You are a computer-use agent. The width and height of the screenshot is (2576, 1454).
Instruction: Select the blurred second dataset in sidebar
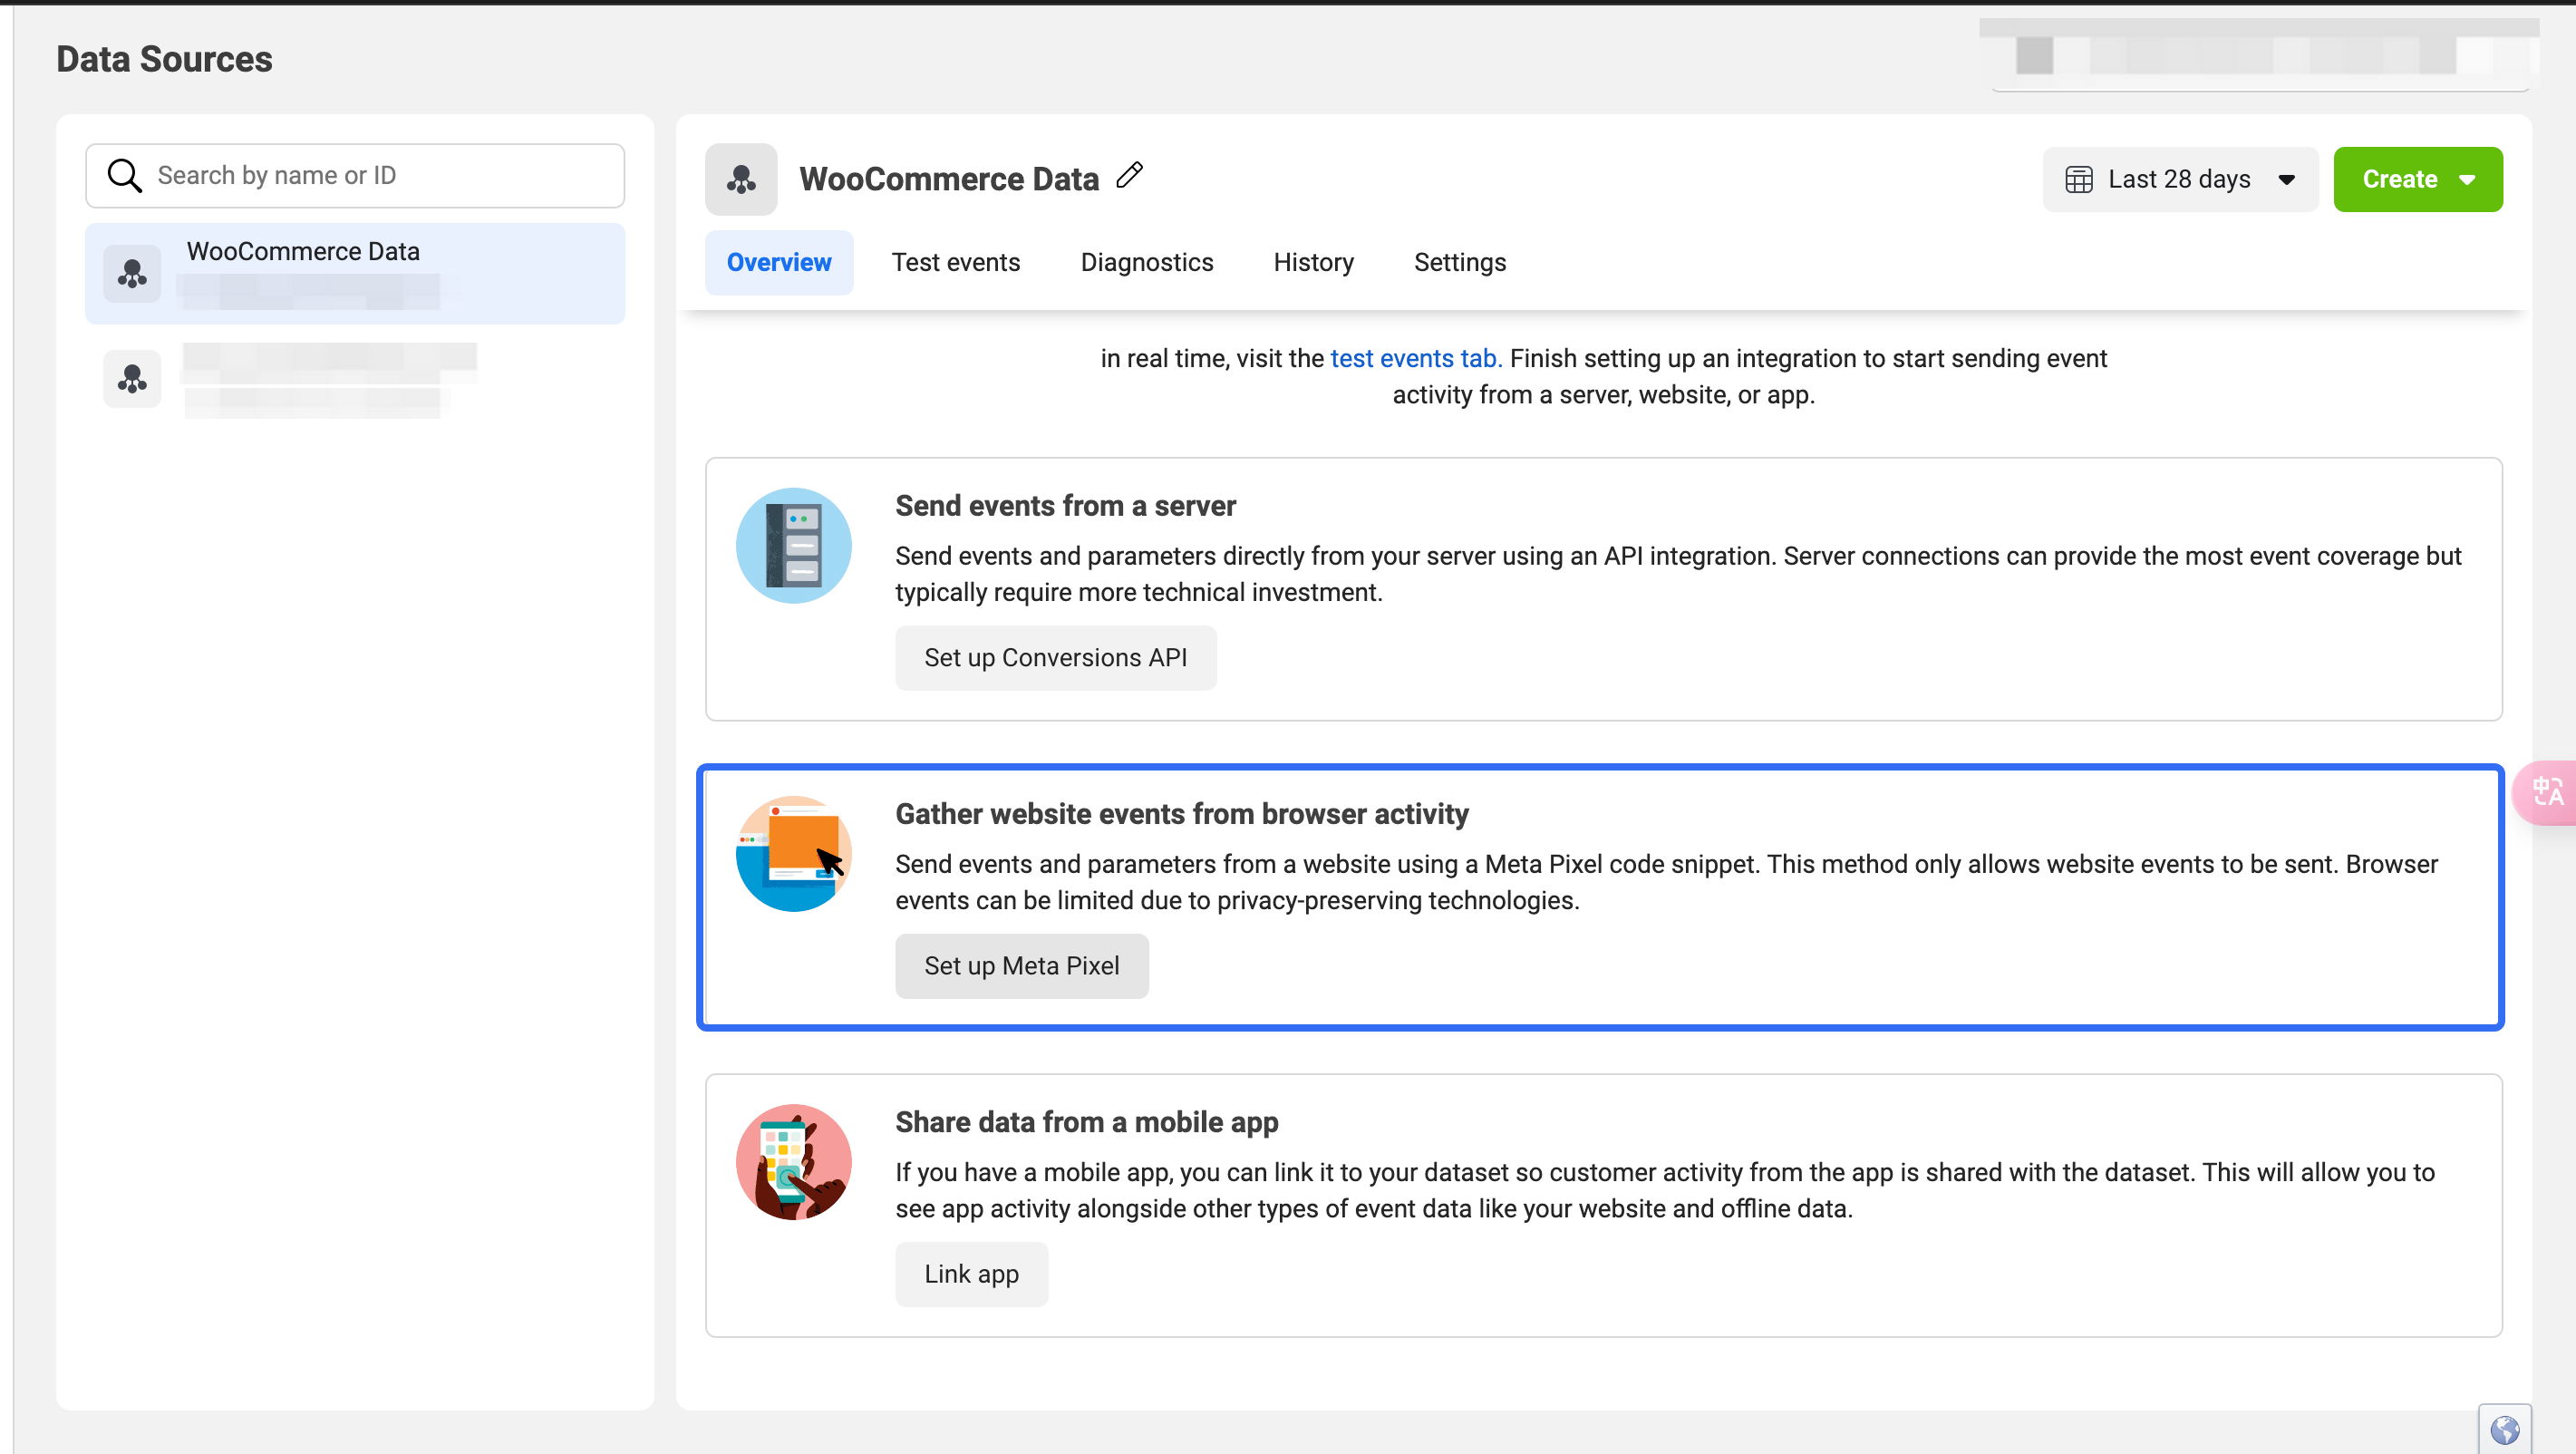click(x=355, y=380)
